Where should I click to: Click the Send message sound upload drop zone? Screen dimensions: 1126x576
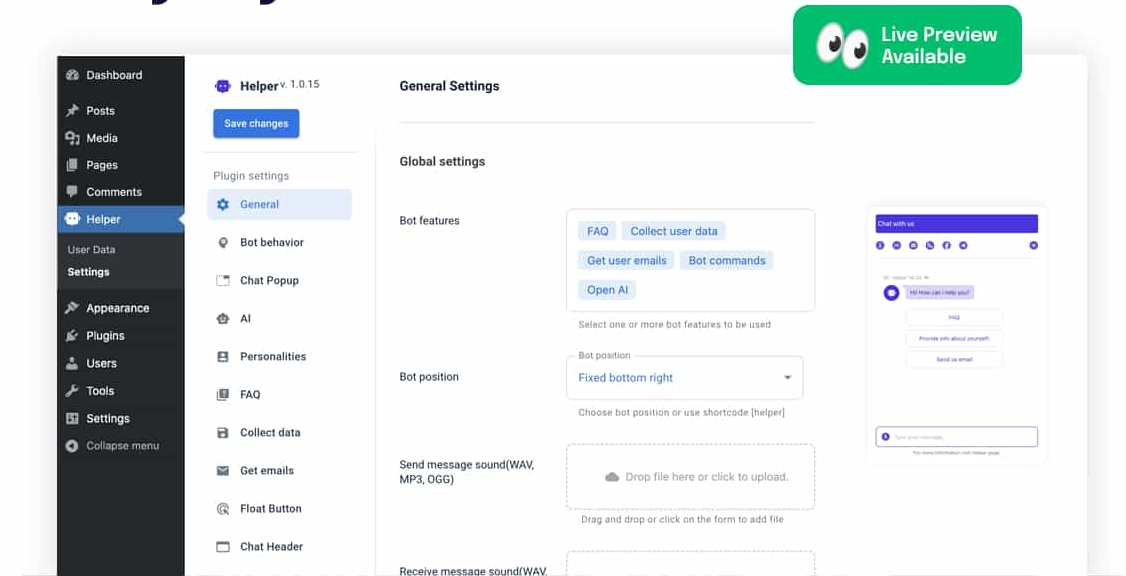[690, 477]
